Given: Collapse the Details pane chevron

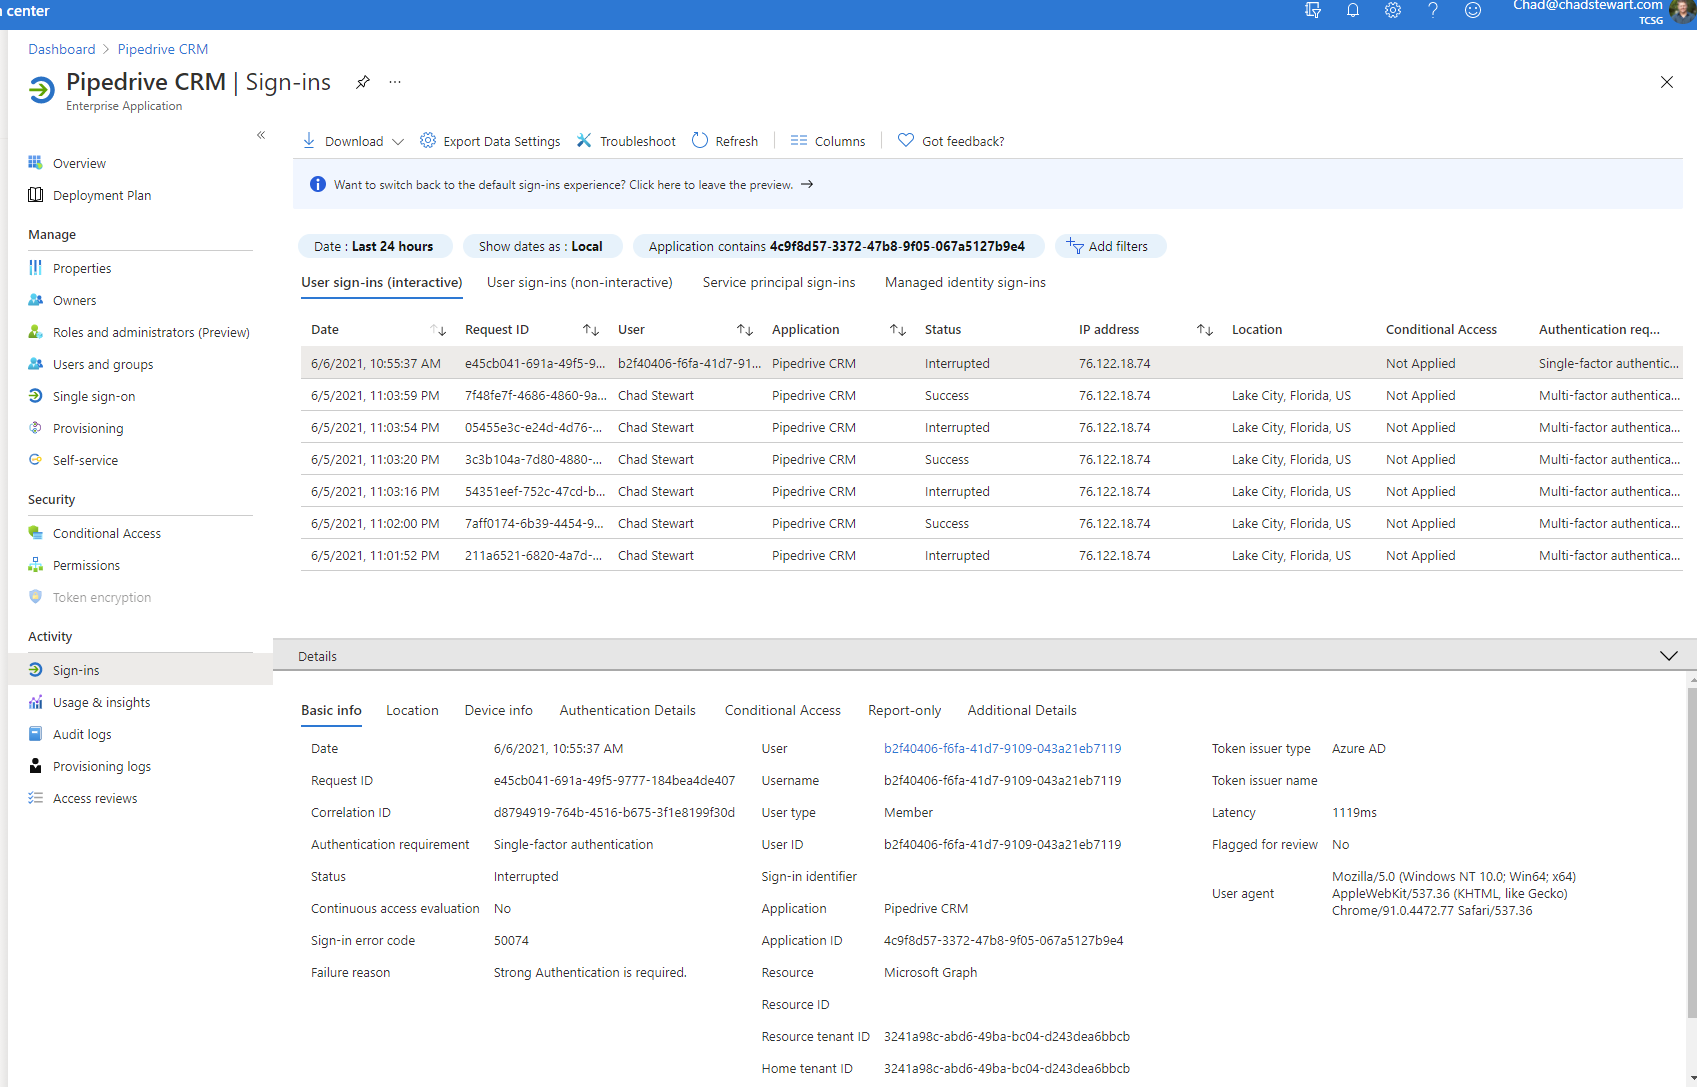Looking at the screenshot, I should (1668, 656).
